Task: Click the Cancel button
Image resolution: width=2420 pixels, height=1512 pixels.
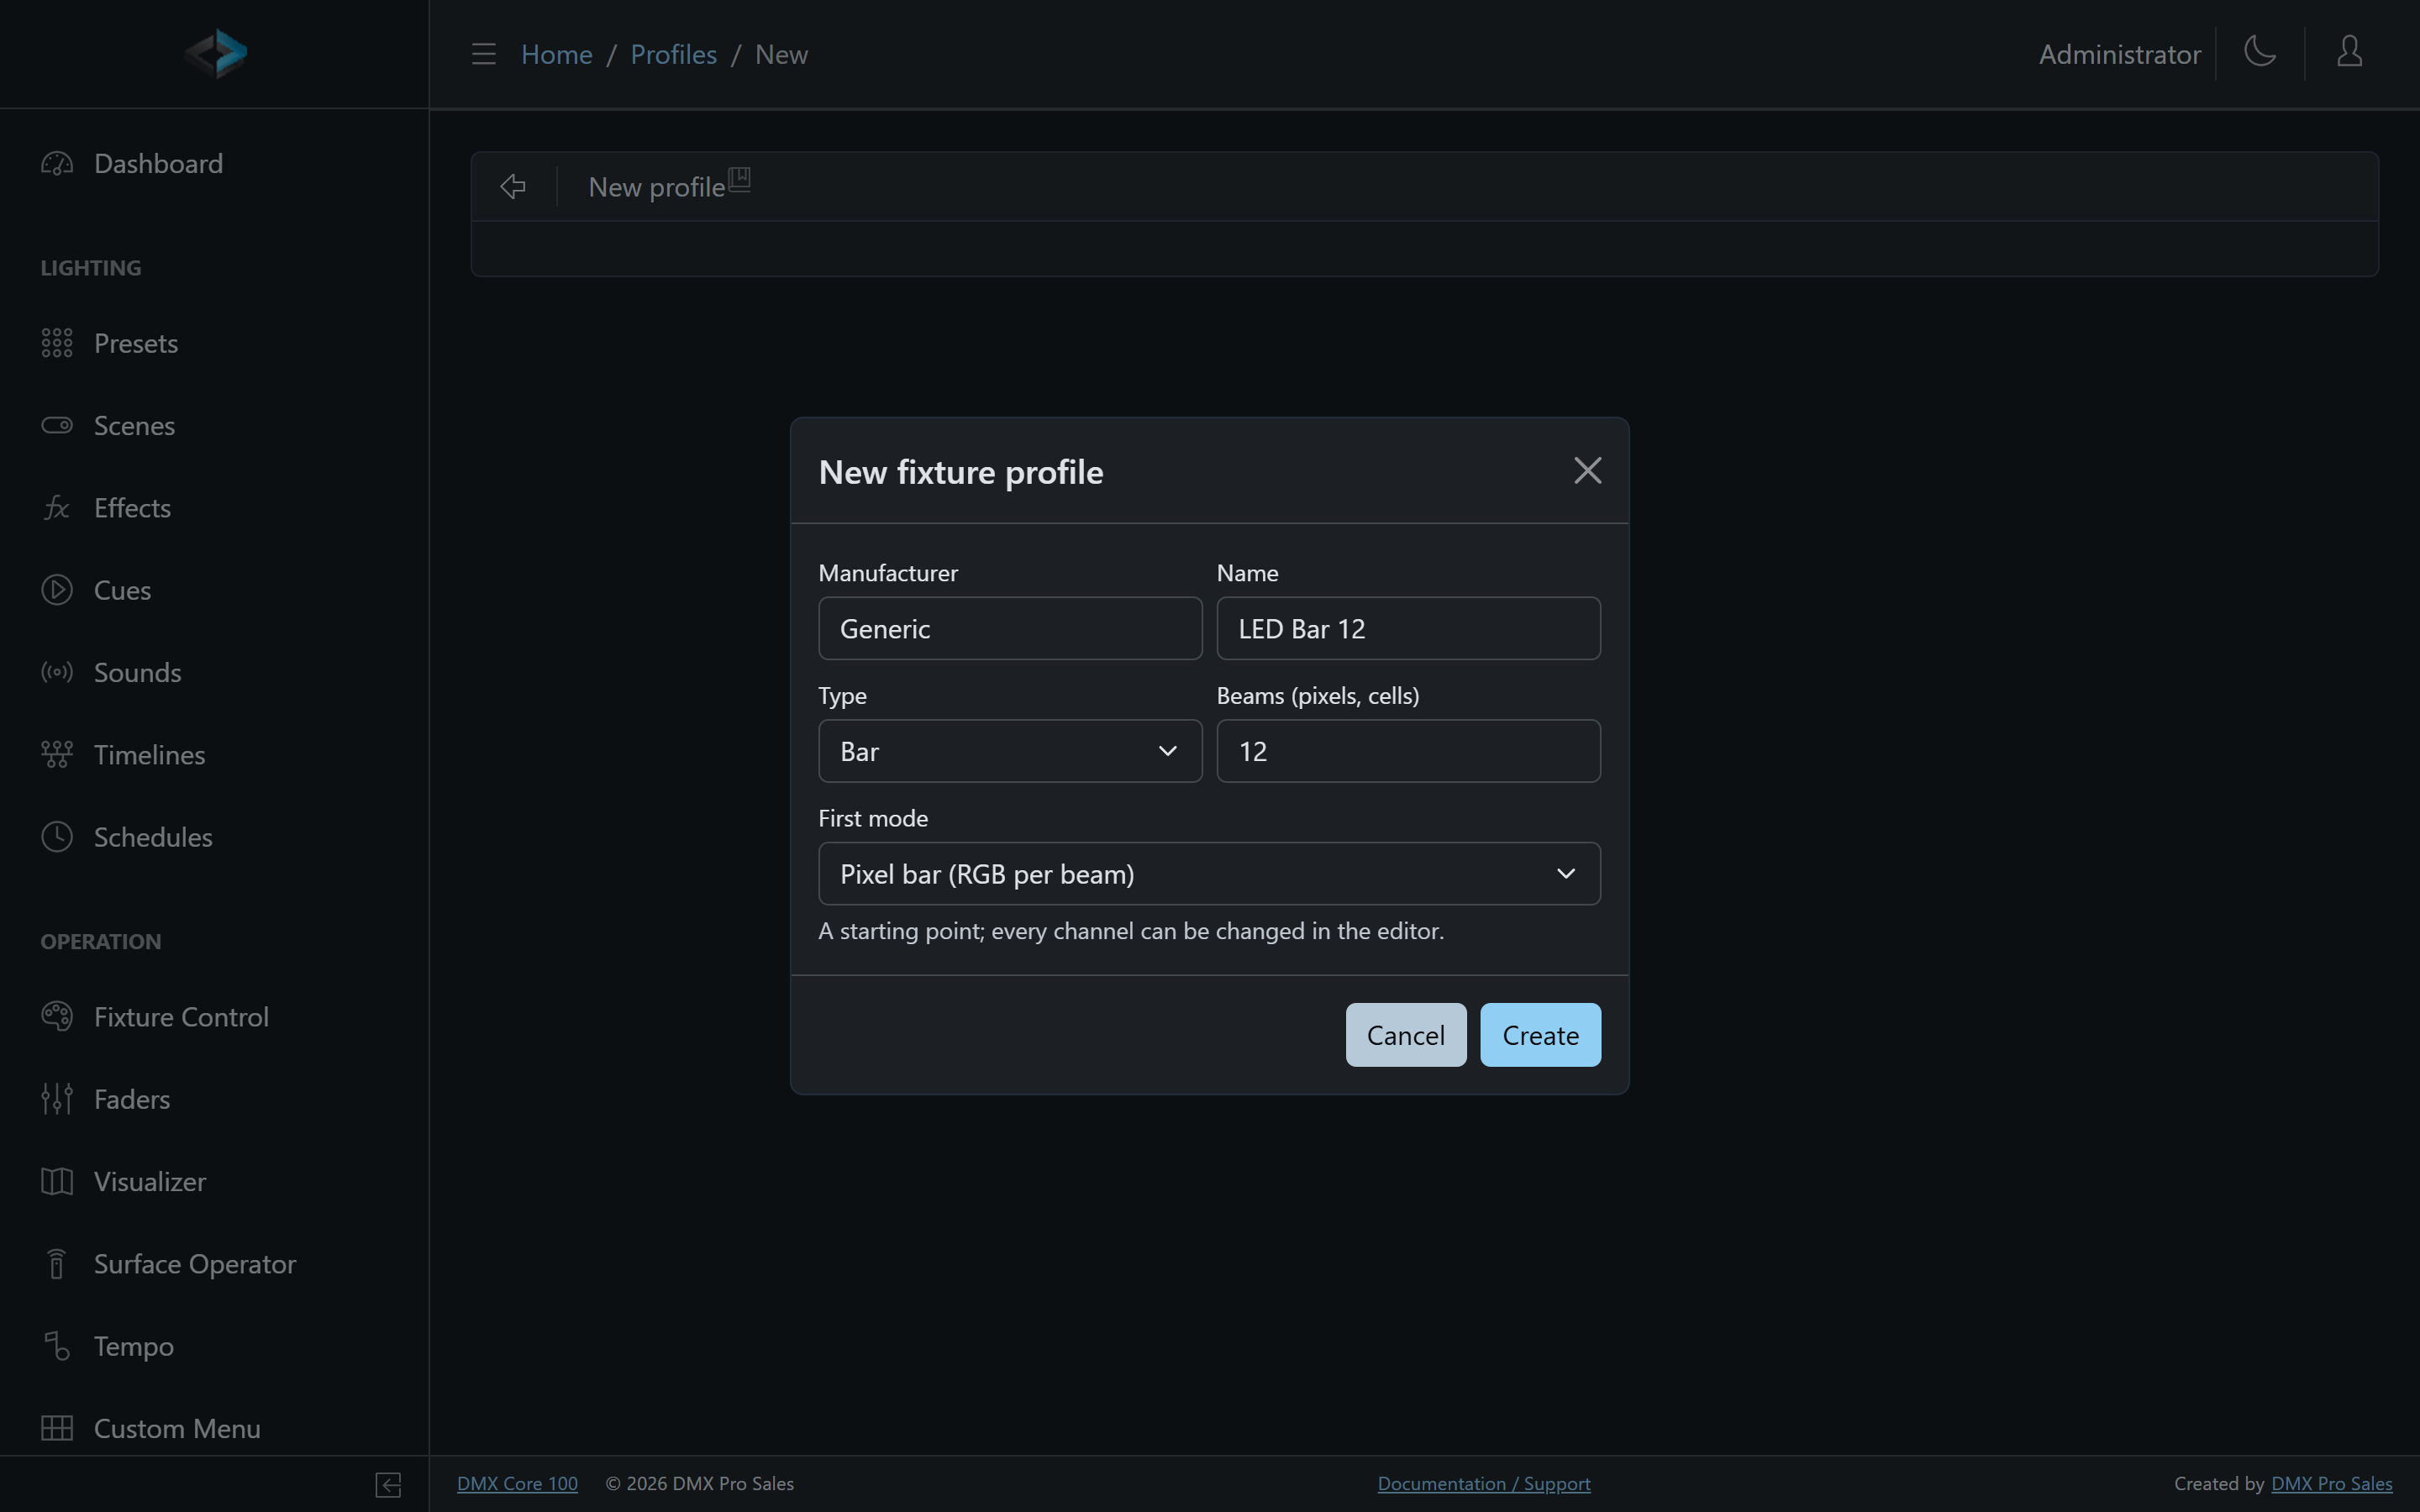Action: 1406,1035
